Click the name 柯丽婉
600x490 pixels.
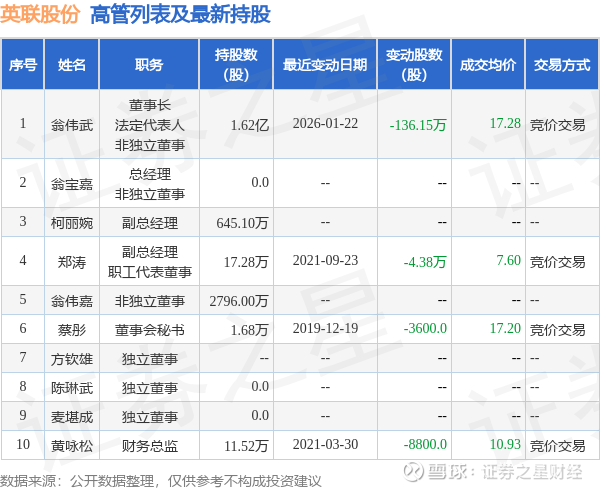pyautogui.click(x=72, y=223)
